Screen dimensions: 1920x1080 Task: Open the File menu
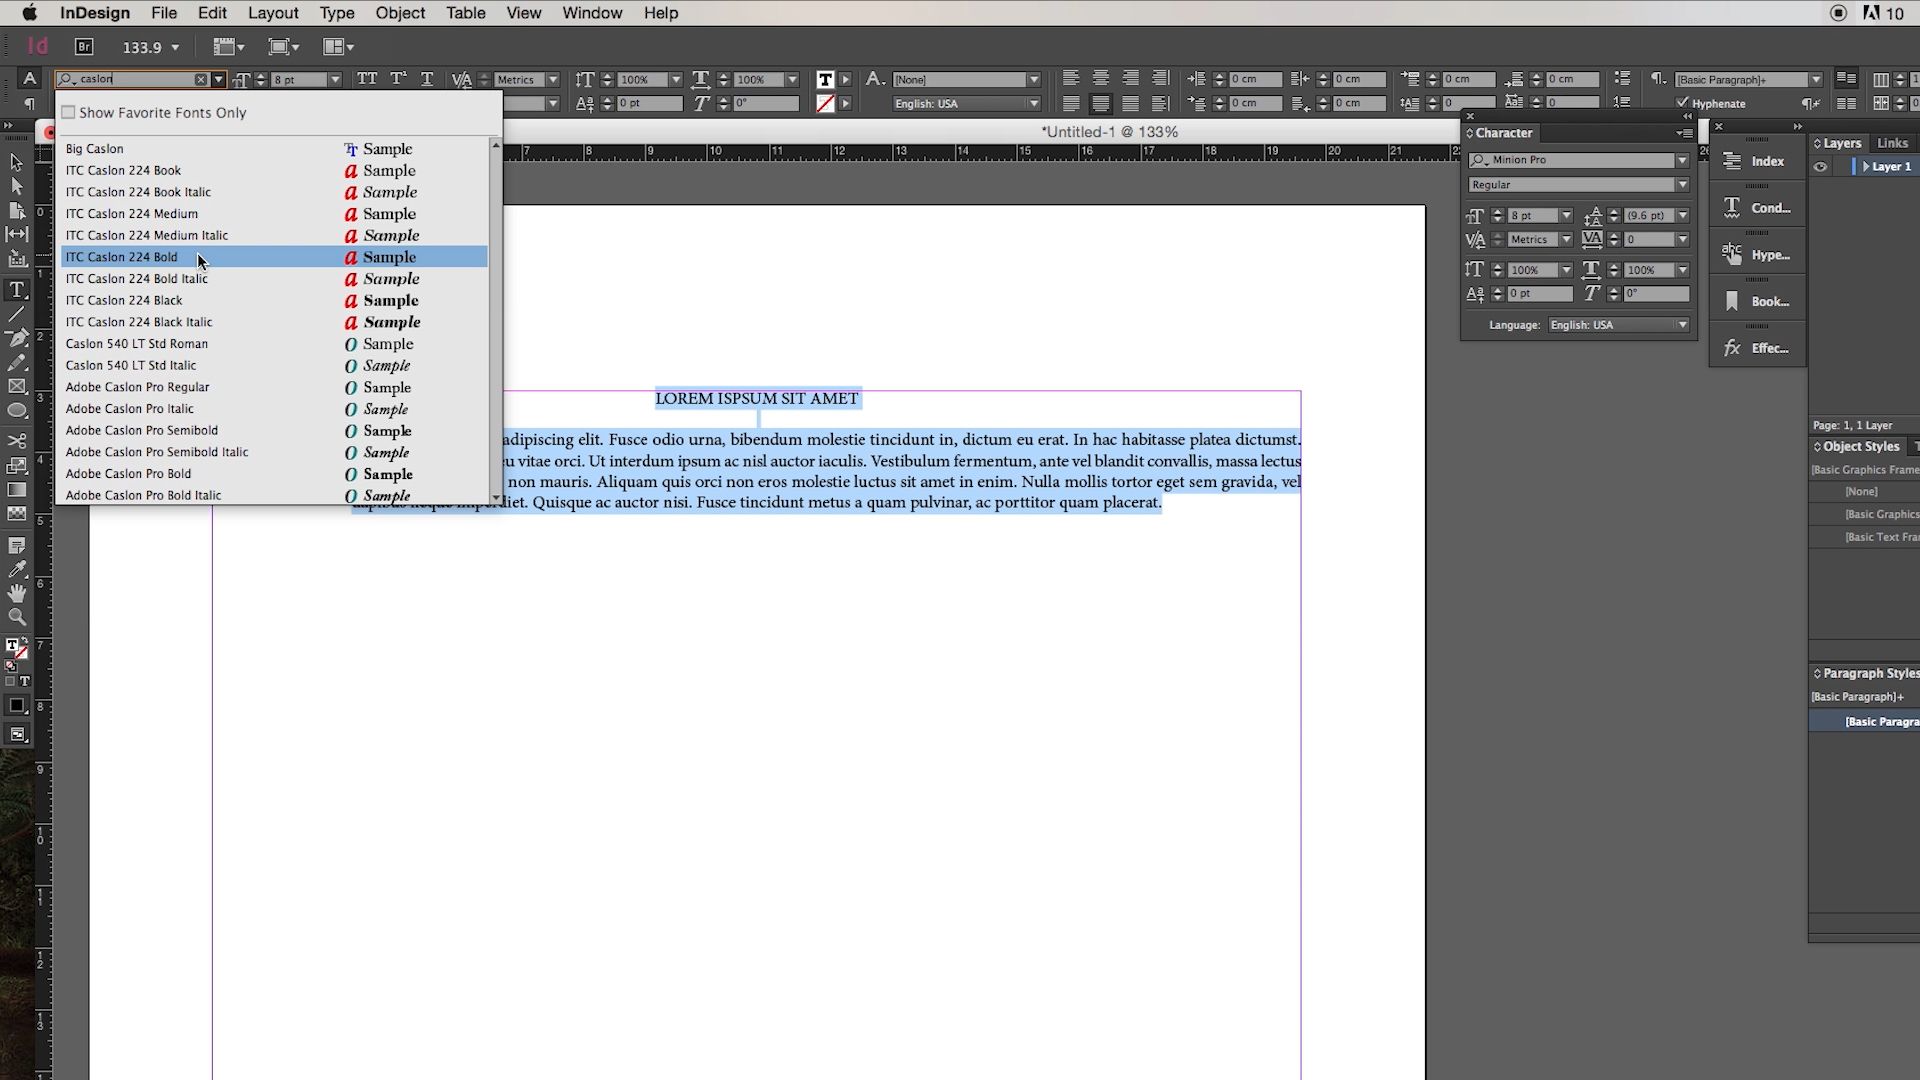pos(164,13)
